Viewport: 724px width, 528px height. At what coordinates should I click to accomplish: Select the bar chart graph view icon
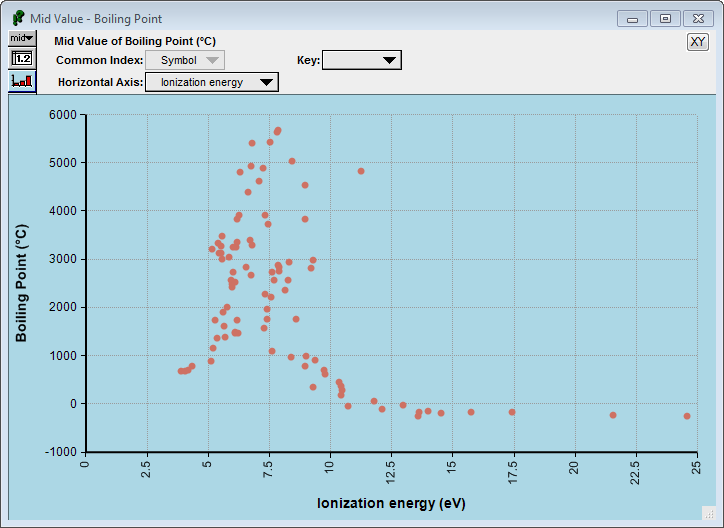[22, 81]
